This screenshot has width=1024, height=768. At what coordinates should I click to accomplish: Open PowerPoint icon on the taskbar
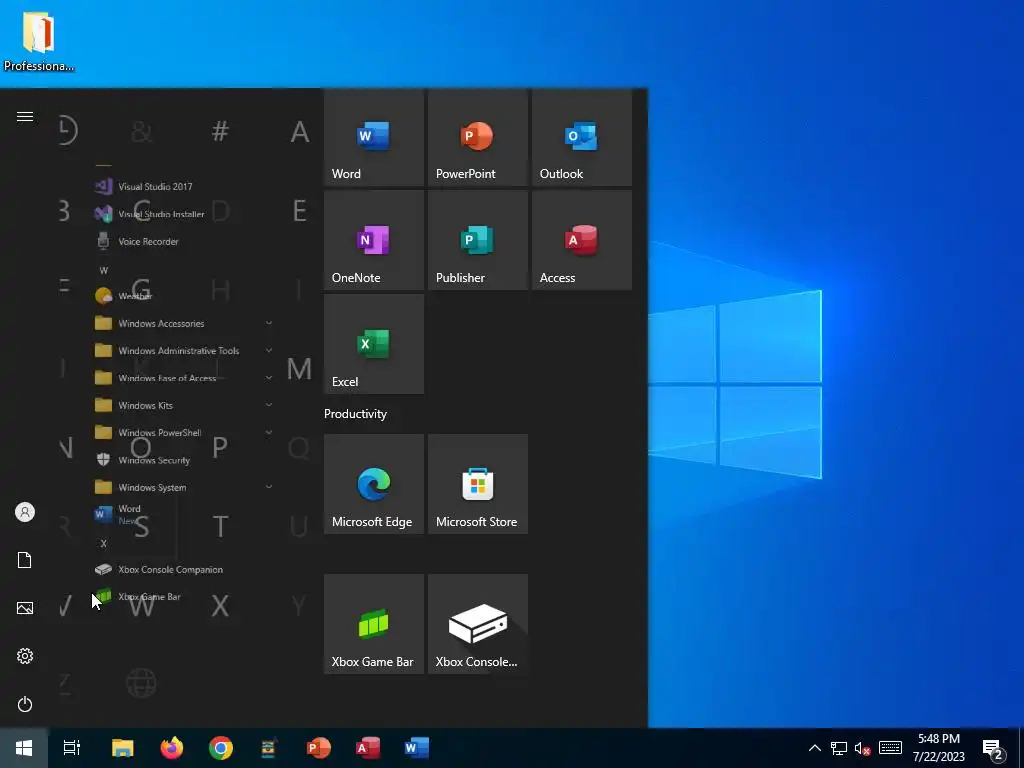pos(319,748)
